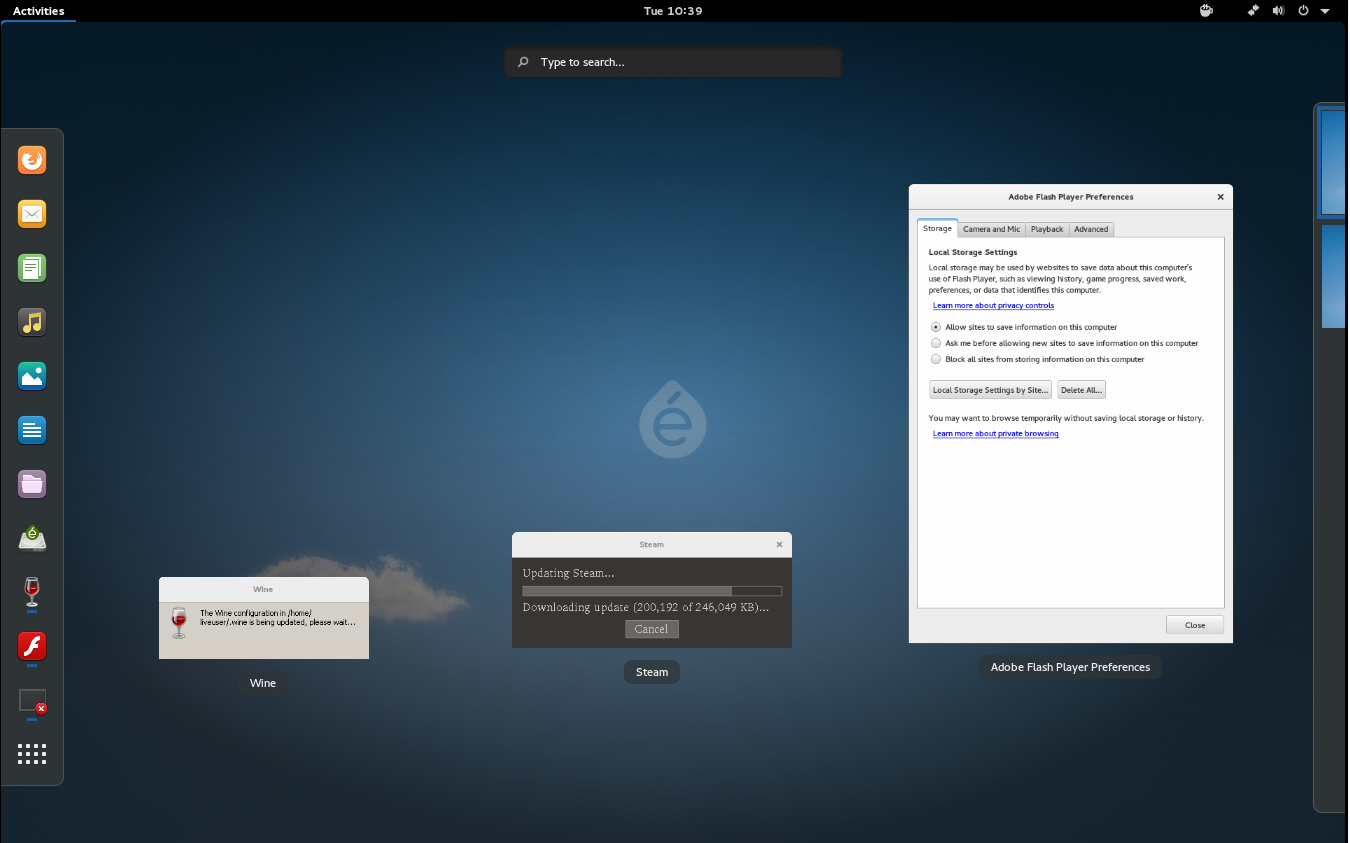This screenshot has width=1350, height=843.
Task: Click the Wine glass icon in the dock
Action: pos(32,591)
